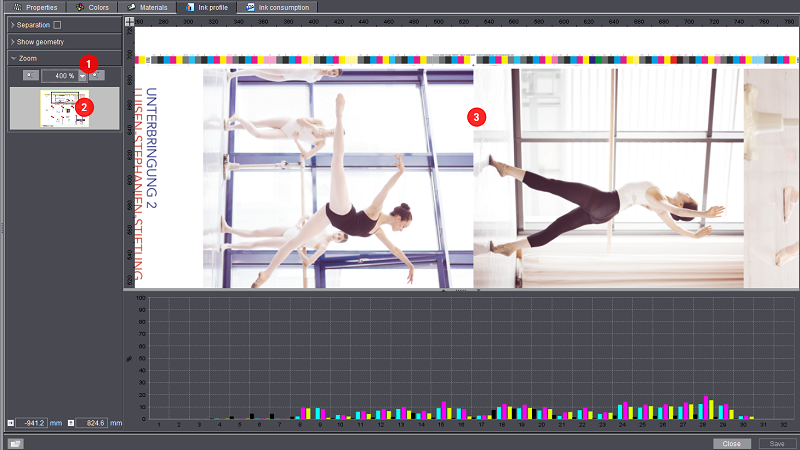Collapse the Zoom section
This screenshot has width=800, height=450.
tap(12, 58)
